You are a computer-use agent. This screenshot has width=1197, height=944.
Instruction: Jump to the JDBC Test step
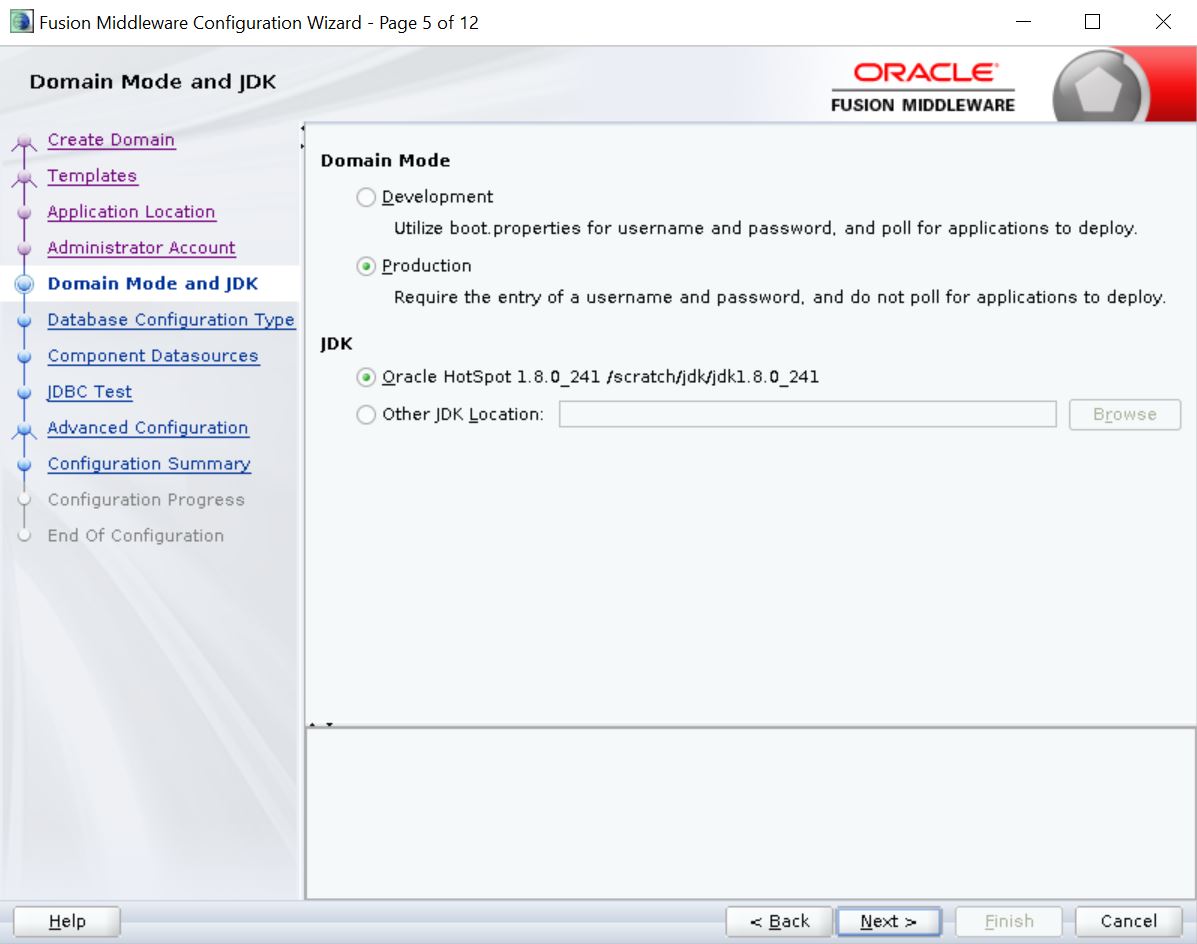coord(89,391)
